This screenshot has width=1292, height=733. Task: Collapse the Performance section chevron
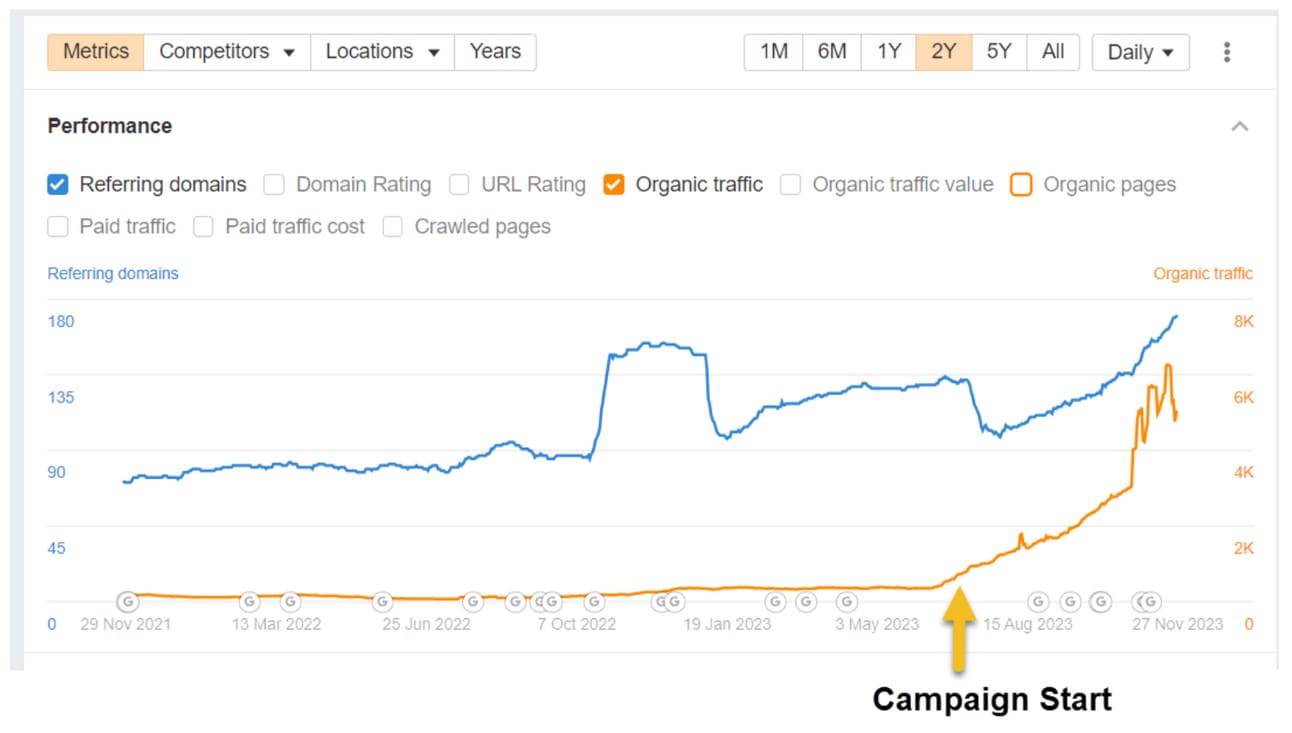click(x=1240, y=126)
